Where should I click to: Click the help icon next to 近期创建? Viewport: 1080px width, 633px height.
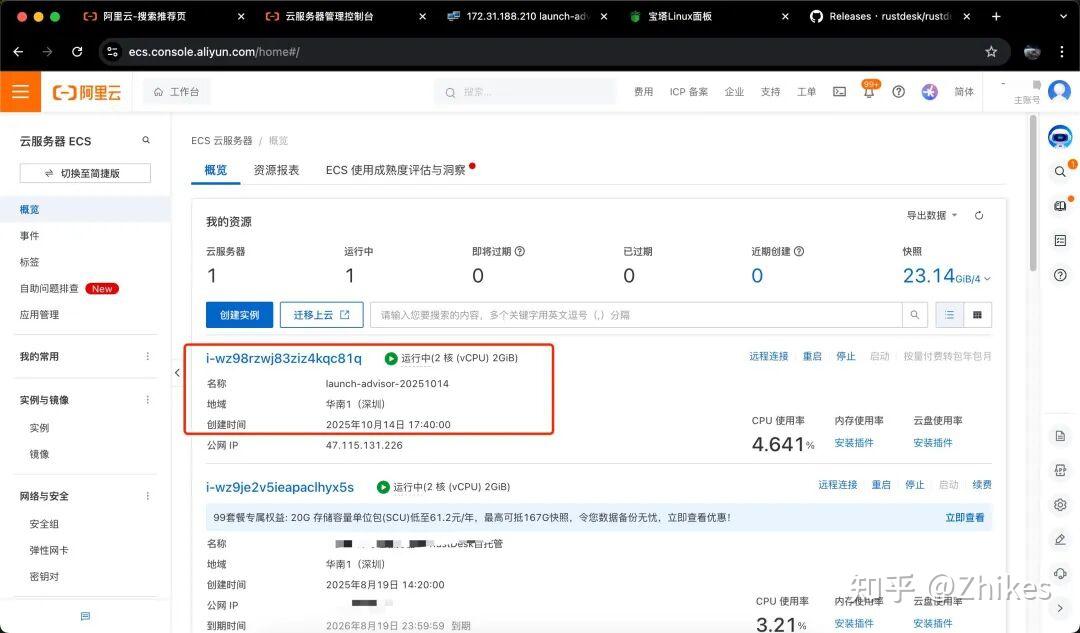point(799,251)
